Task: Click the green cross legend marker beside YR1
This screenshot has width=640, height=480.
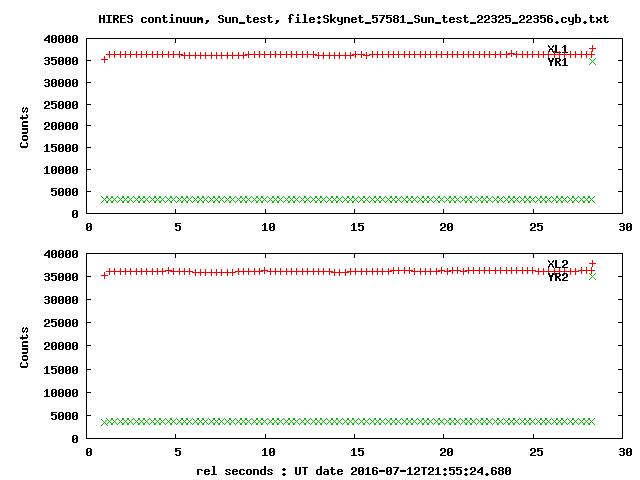Action: (x=592, y=61)
